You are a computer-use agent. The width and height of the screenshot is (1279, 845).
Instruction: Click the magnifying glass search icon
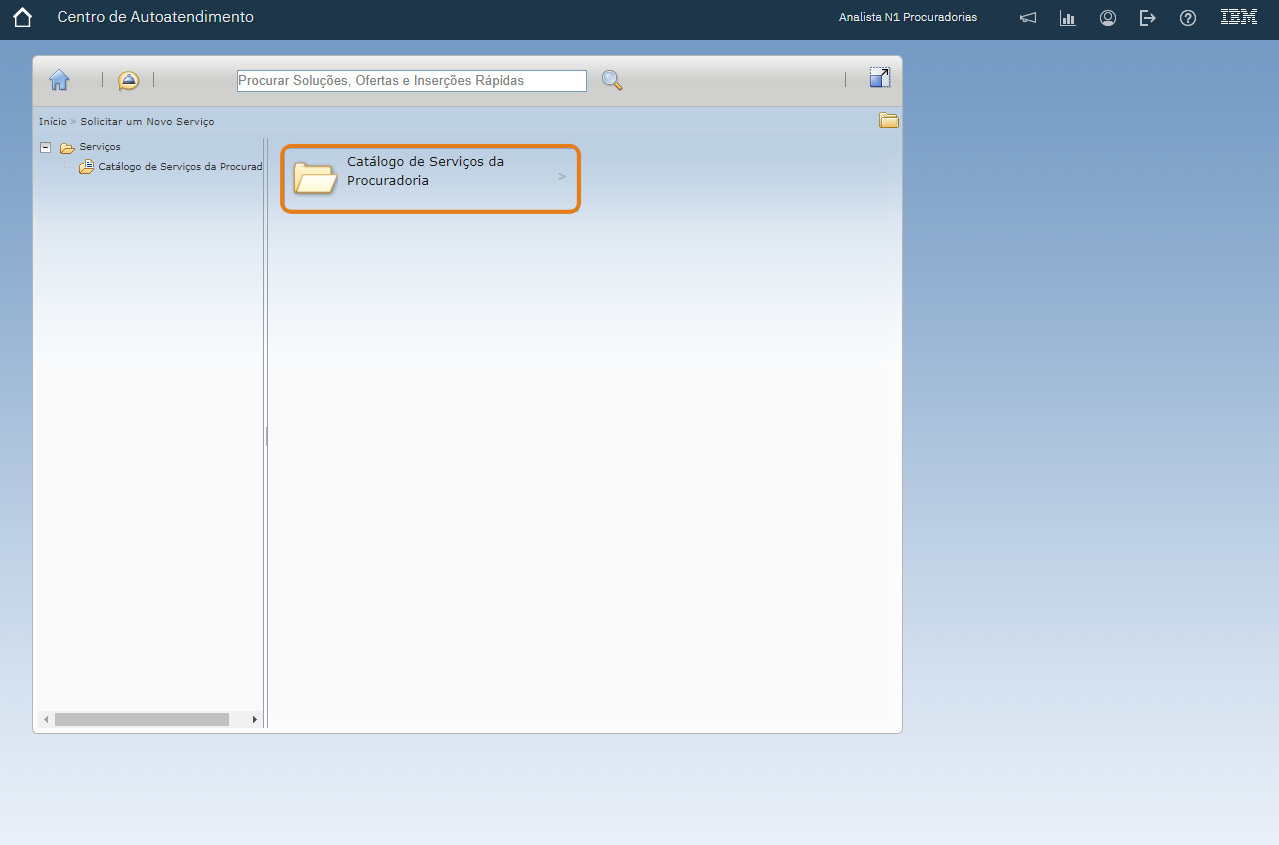pos(612,81)
